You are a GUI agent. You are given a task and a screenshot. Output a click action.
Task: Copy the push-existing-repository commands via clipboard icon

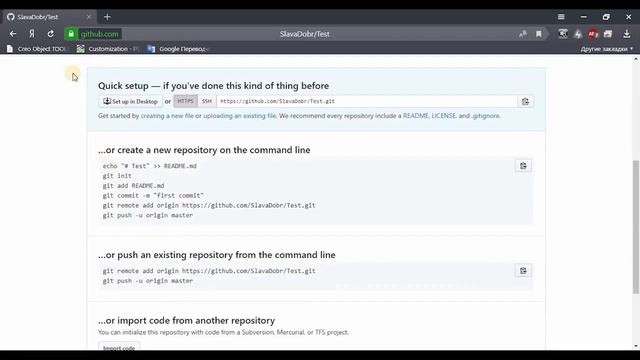tap(523, 271)
